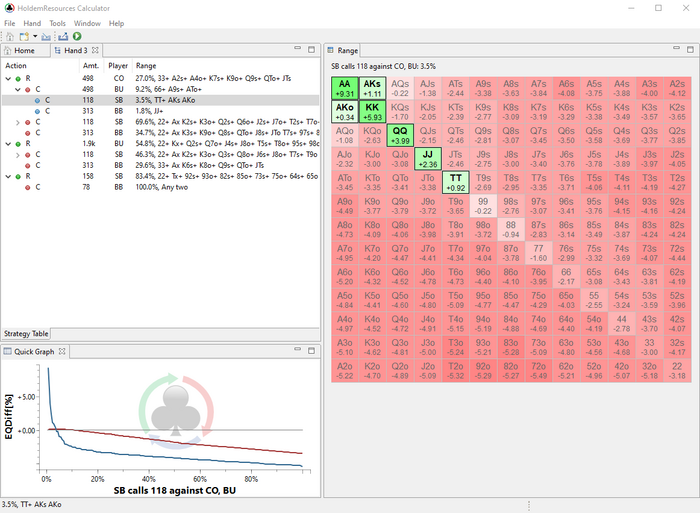
Task: Toggle the KK hand cell
Action: click(372, 112)
